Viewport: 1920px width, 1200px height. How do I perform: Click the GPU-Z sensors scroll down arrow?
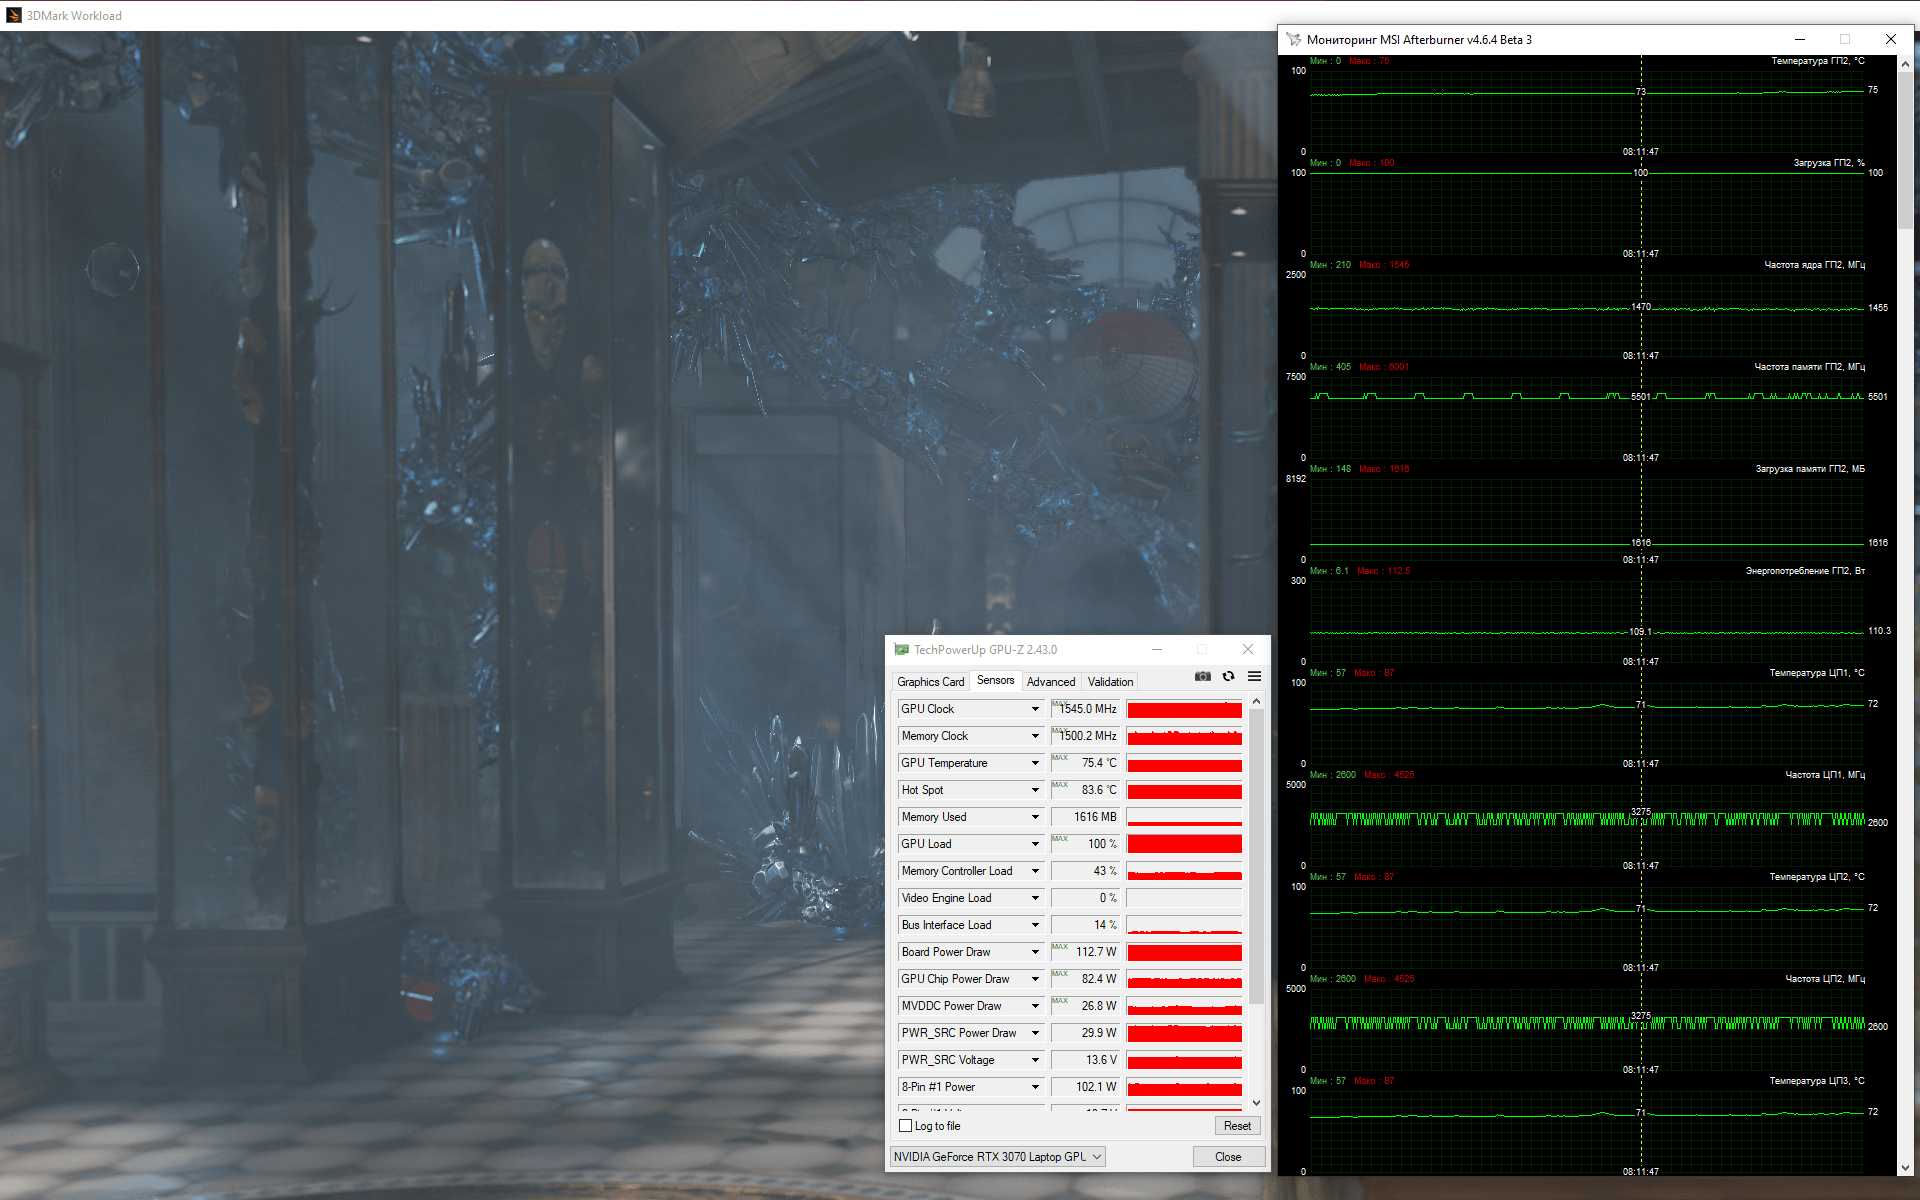point(1256,1103)
